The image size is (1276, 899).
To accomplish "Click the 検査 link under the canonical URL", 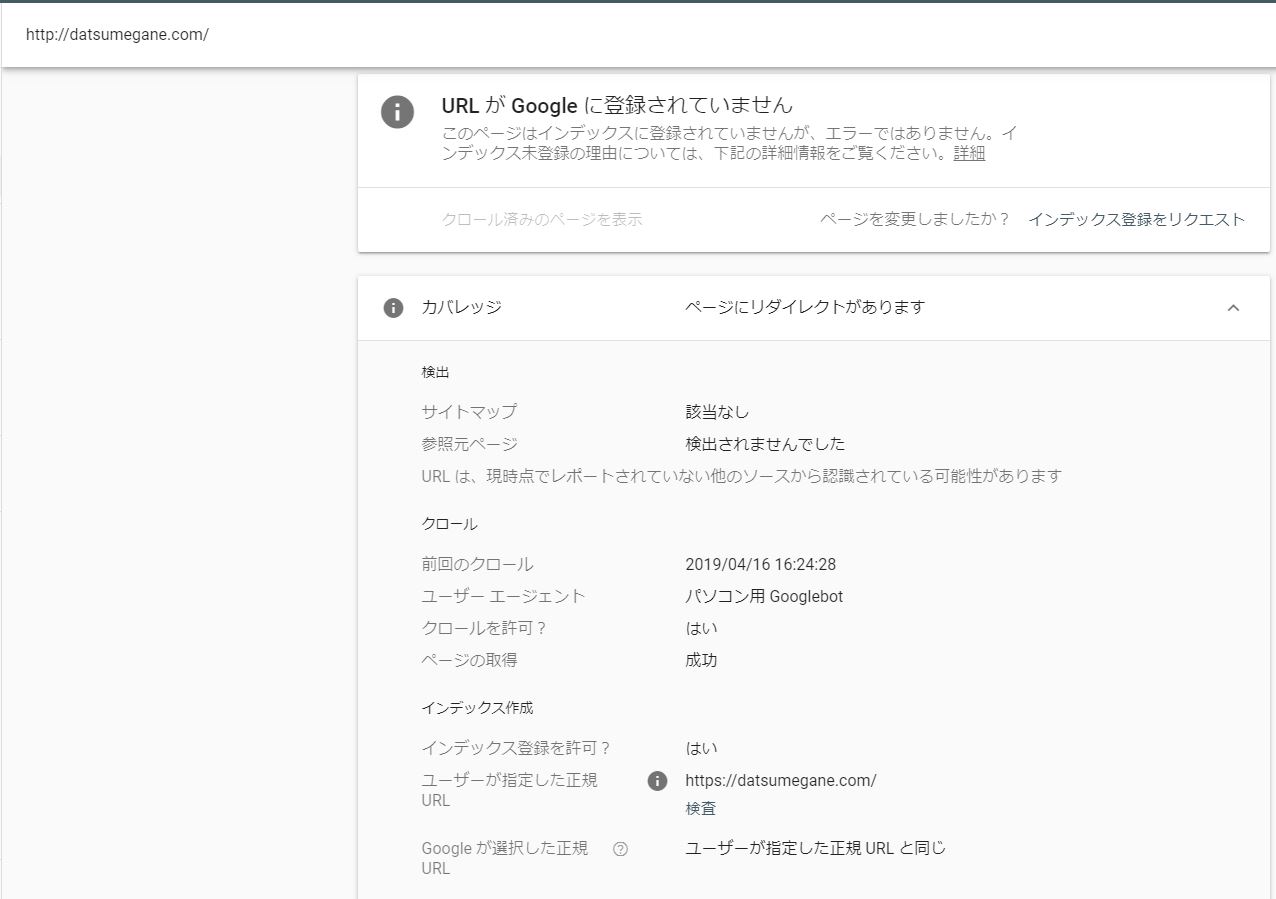I will coord(701,808).
